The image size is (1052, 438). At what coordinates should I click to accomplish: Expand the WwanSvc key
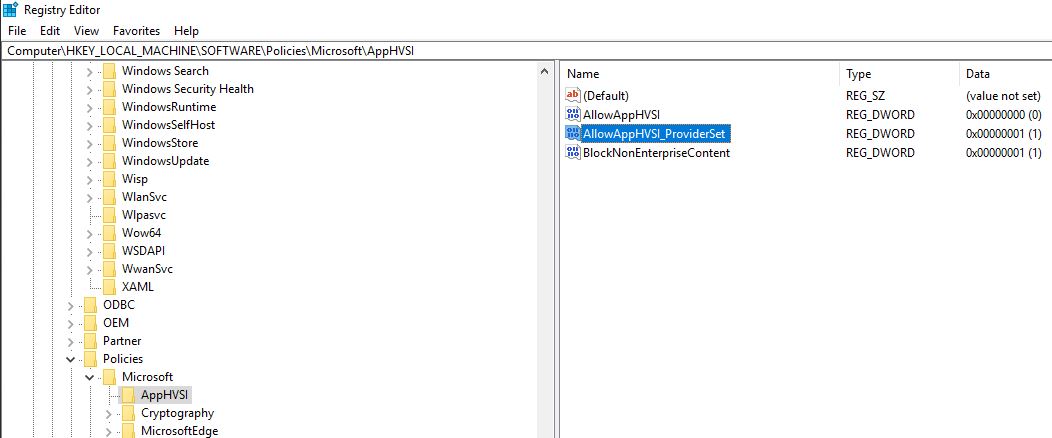(x=89, y=270)
